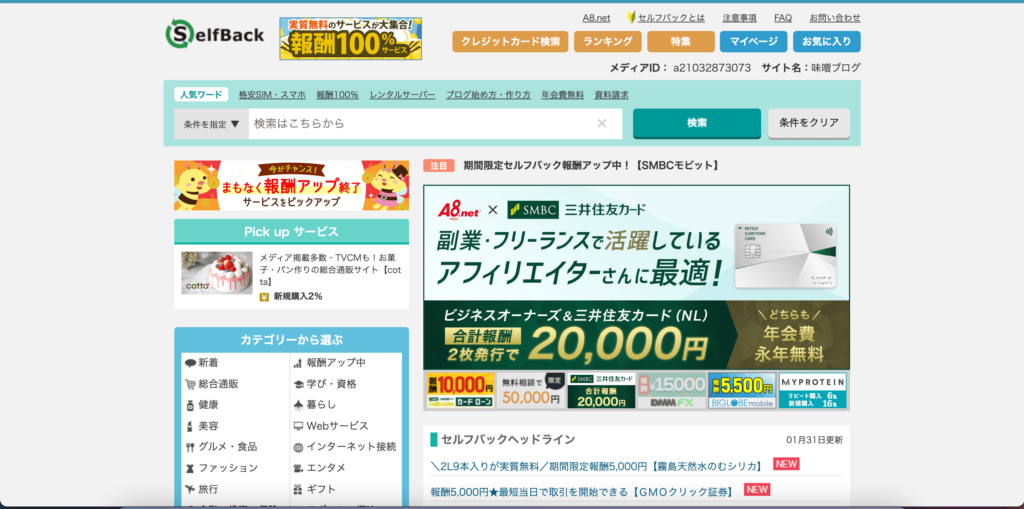Click the Webサービス category label
Image resolution: width=1024 pixels, height=509 pixels.
338,426
